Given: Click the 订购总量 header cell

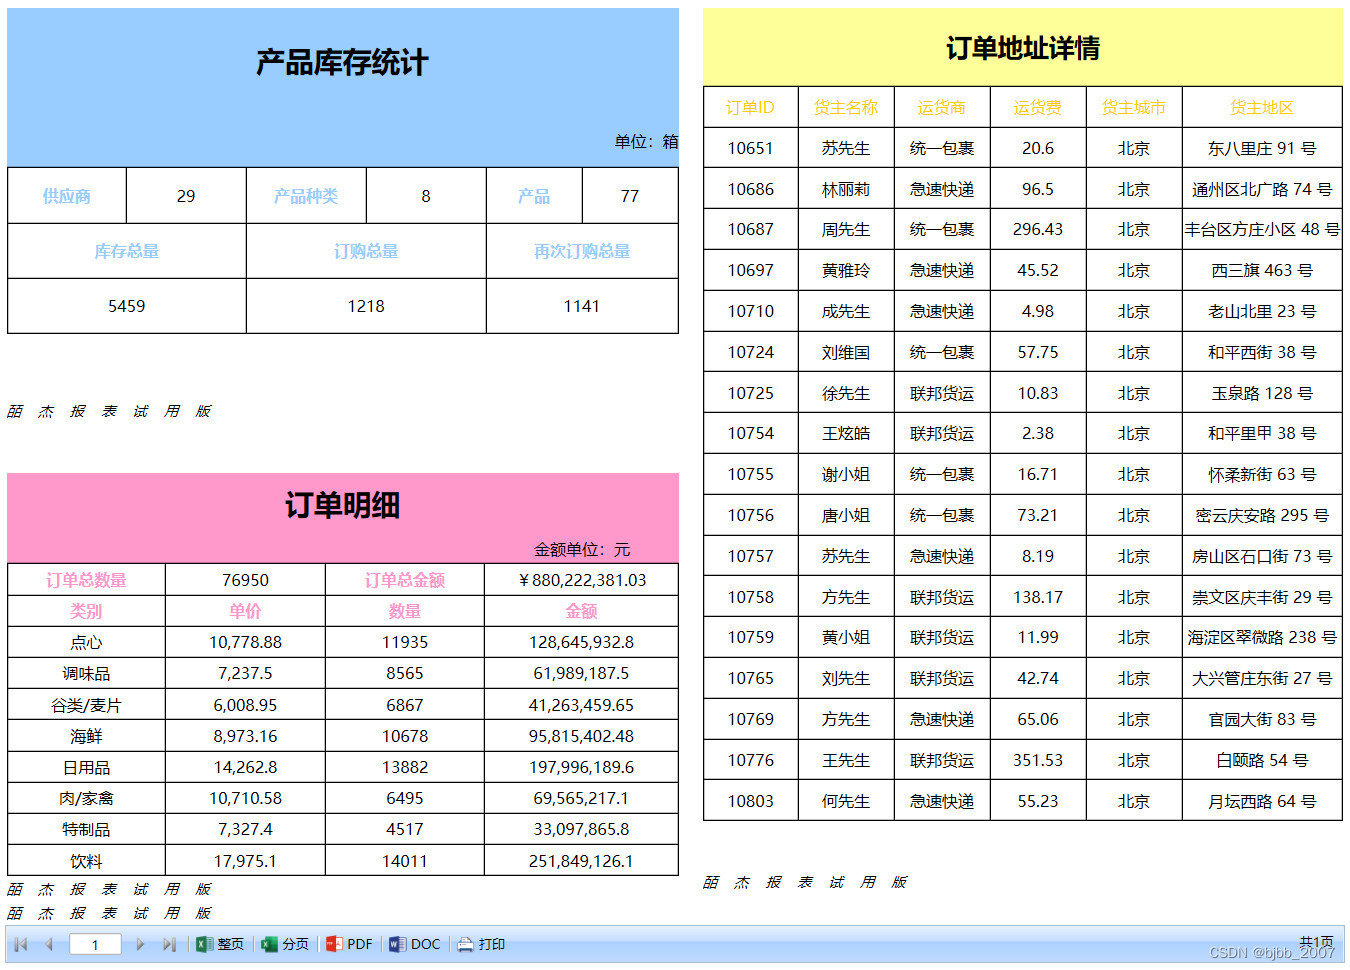Looking at the screenshot, I should coord(366,251).
